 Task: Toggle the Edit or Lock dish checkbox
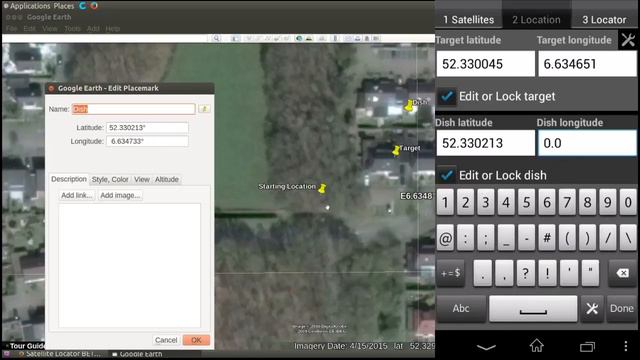(447, 176)
